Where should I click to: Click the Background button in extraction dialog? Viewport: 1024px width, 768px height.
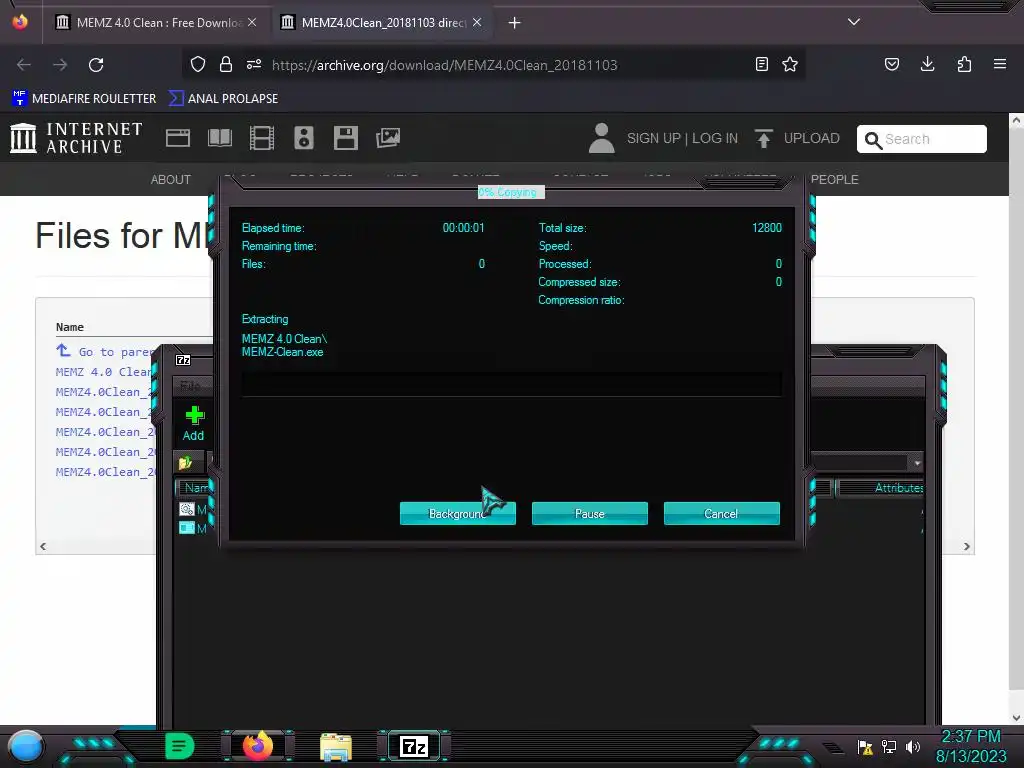pos(457,513)
